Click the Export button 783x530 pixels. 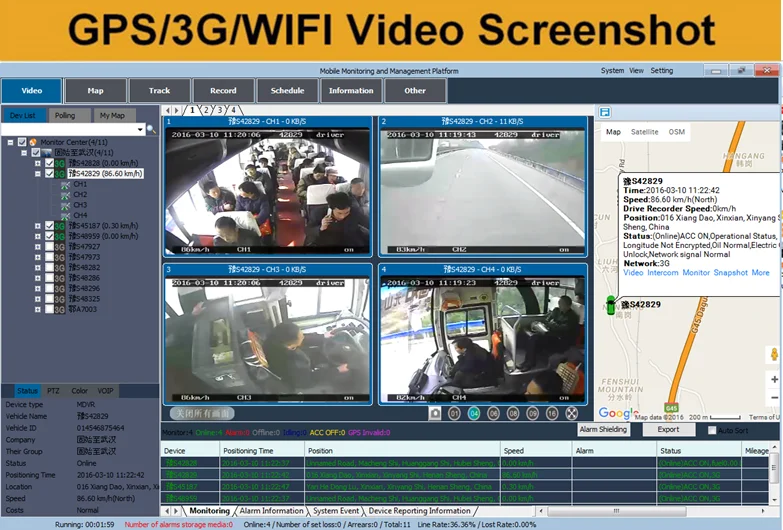668,430
